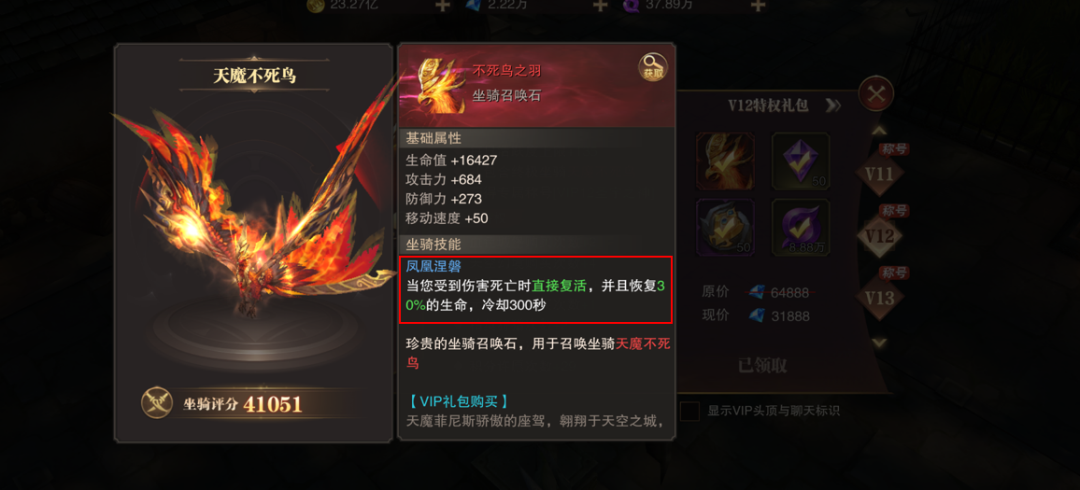Click the mount score crossed-swords icon

pyautogui.click(x=157, y=402)
